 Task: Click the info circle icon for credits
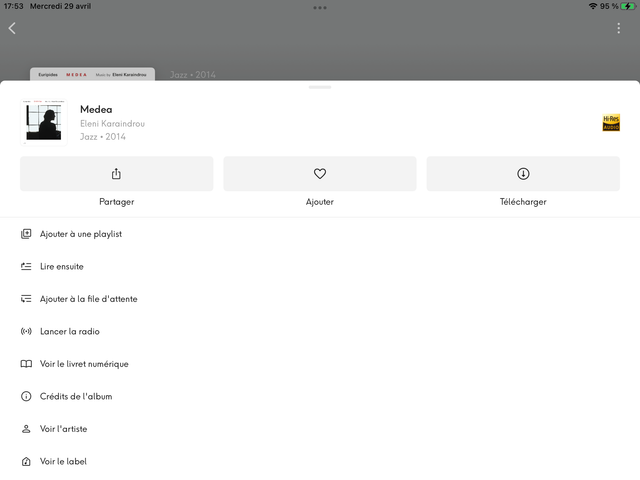click(26, 396)
